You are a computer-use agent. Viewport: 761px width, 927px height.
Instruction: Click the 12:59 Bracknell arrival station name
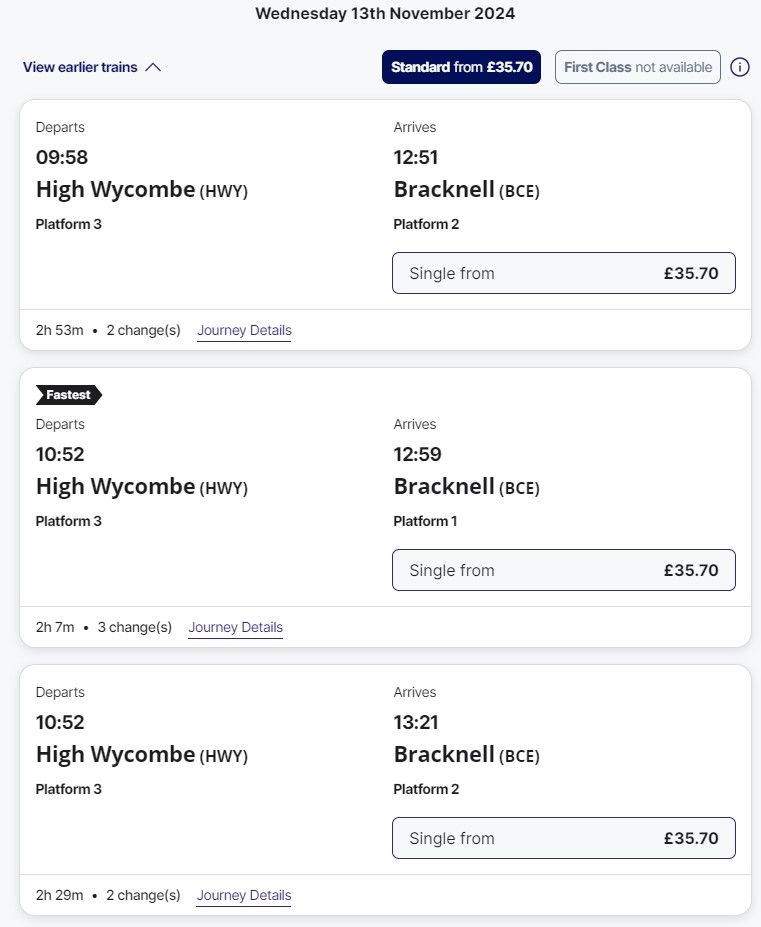click(x=444, y=486)
